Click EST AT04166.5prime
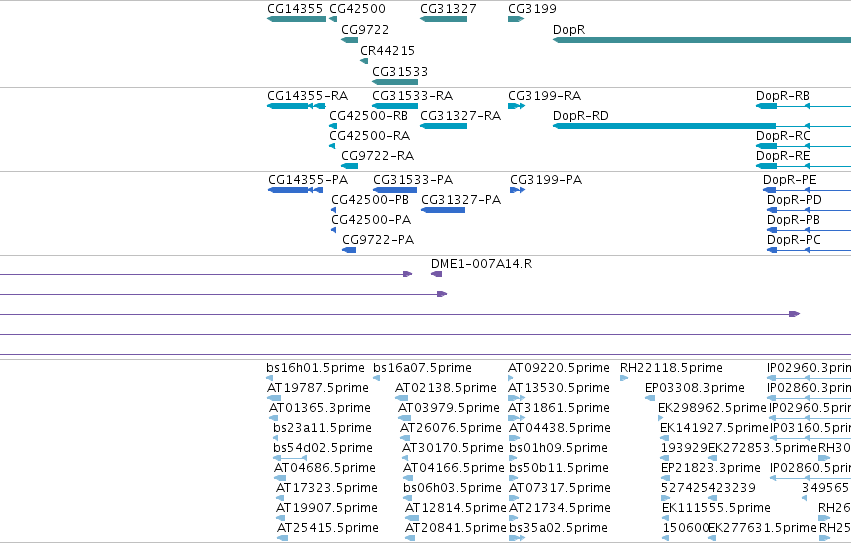Viewport: 851px width, 543px height. (x=408, y=478)
